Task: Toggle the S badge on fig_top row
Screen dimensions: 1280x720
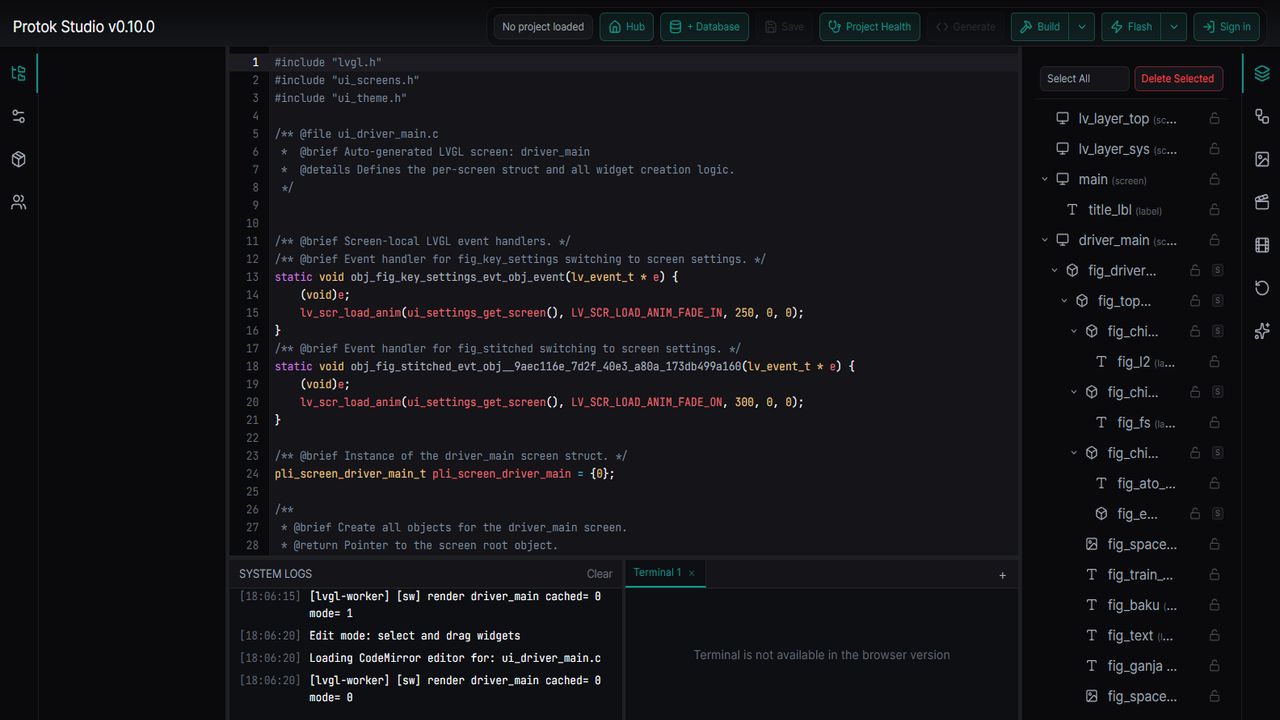Action: coord(1217,301)
